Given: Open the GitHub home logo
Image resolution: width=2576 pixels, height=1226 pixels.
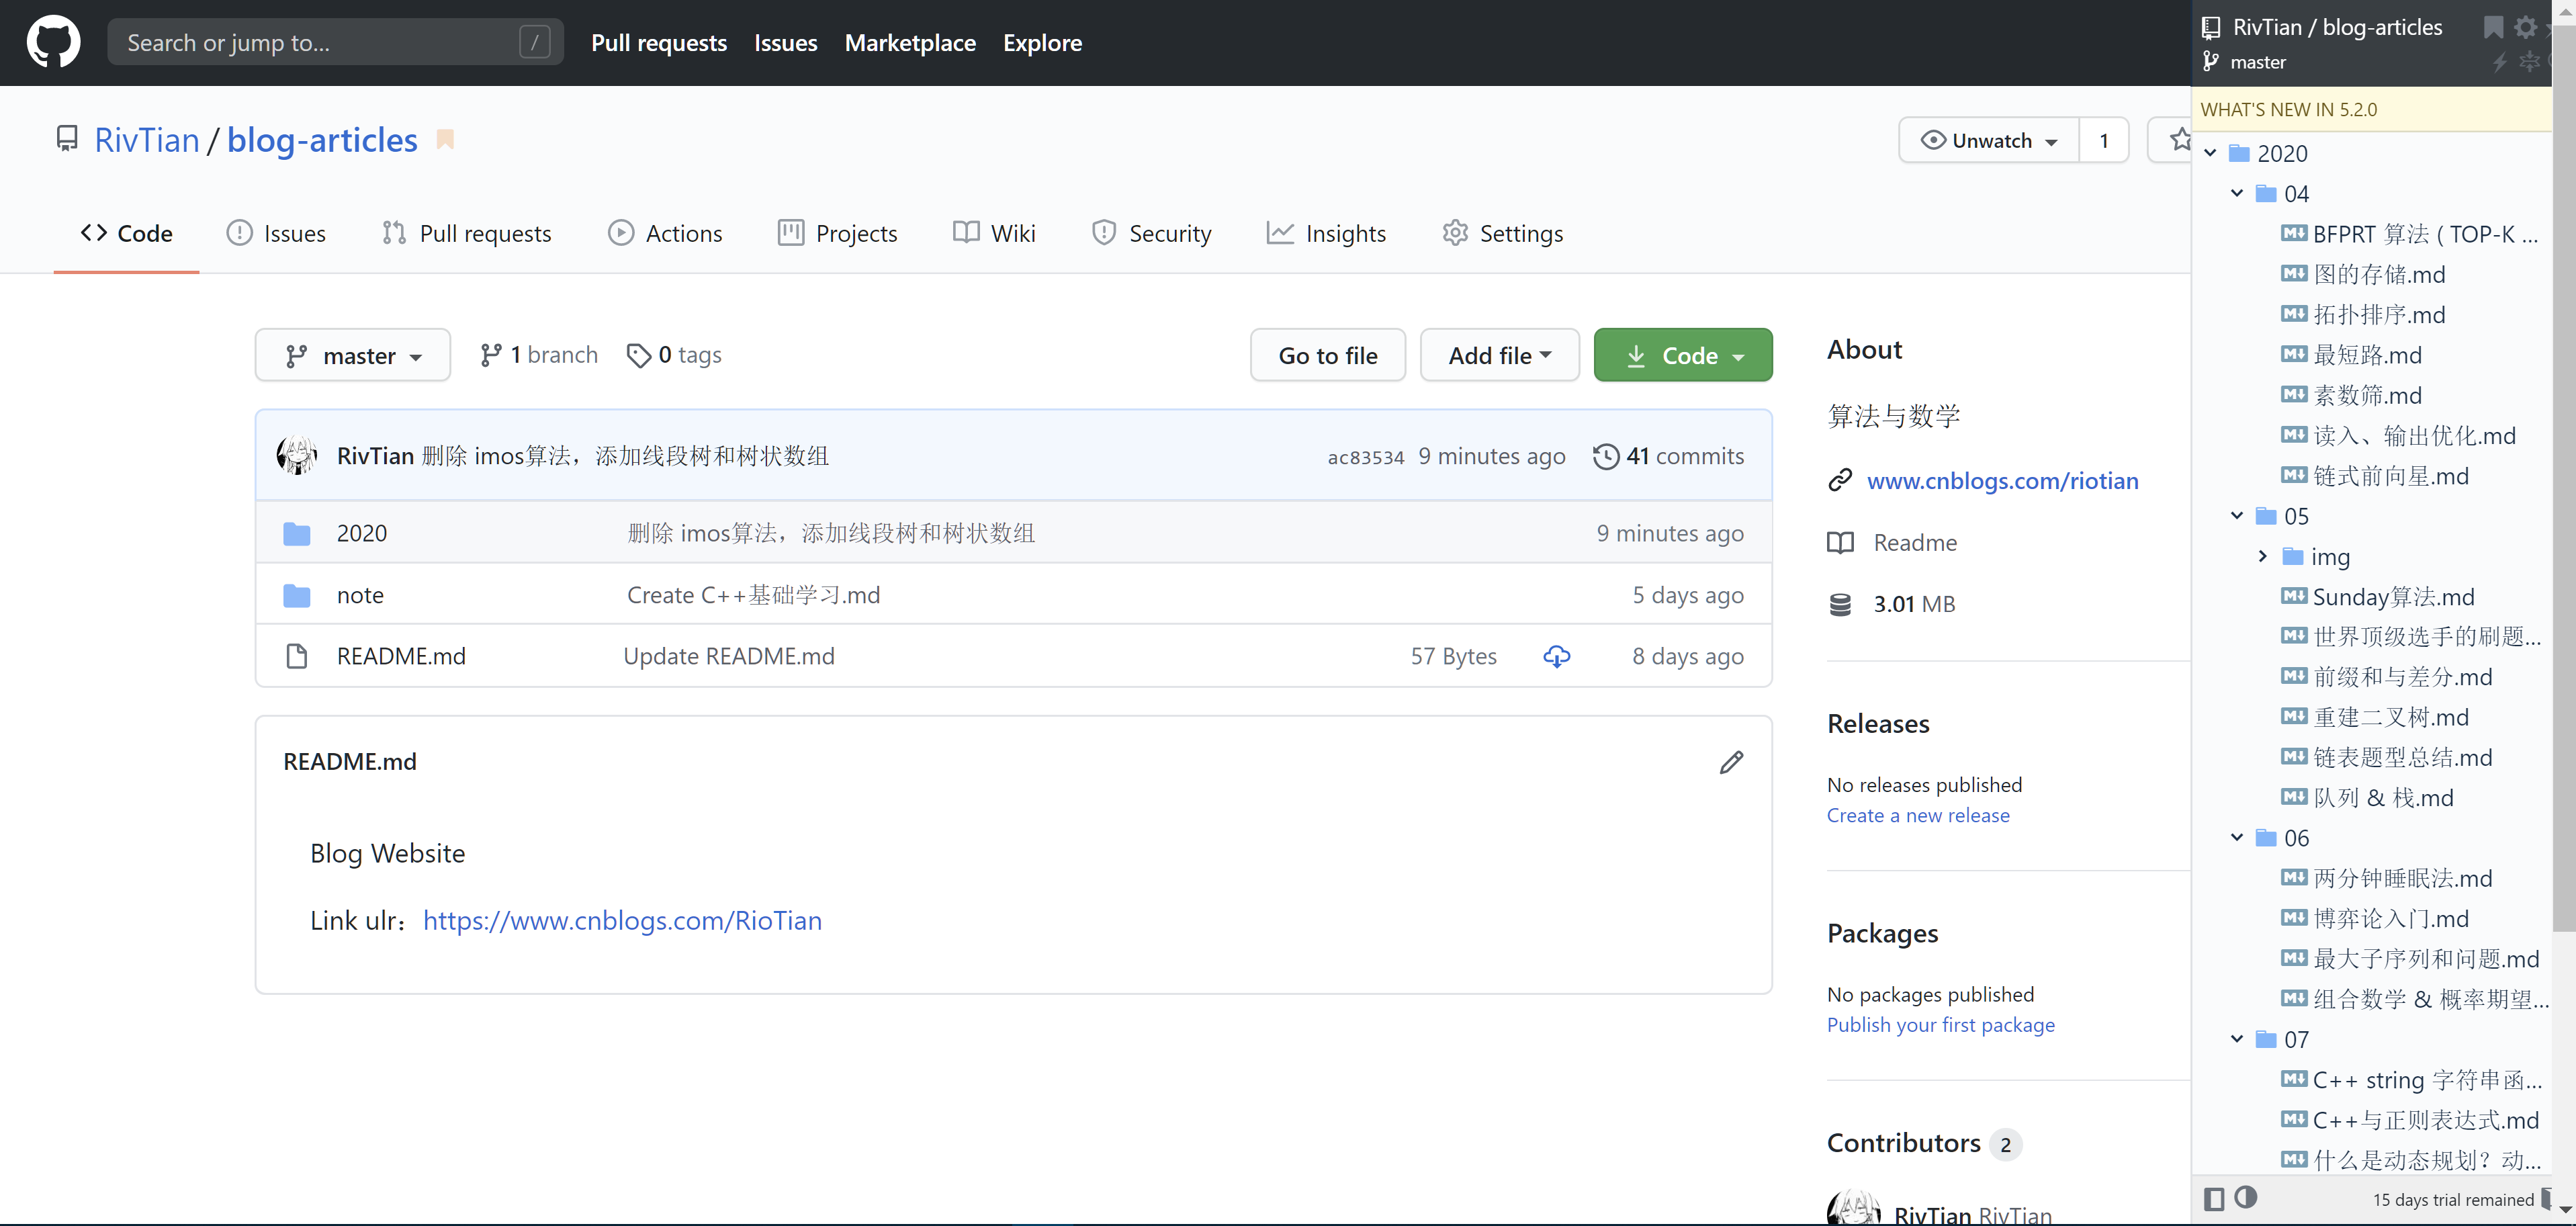Looking at the screenshot, I should pos(53,42).
